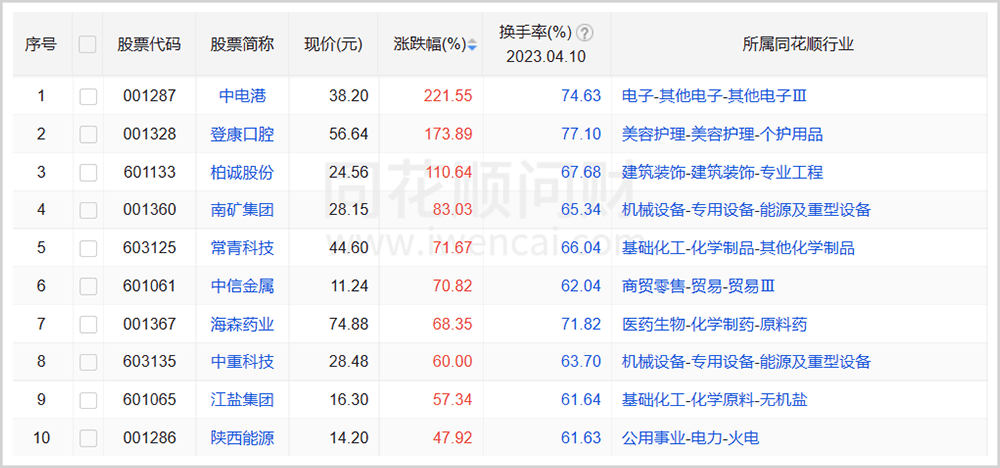
Task: Click the date 2023.04.10 in header
Action: [x=546, y=57]
